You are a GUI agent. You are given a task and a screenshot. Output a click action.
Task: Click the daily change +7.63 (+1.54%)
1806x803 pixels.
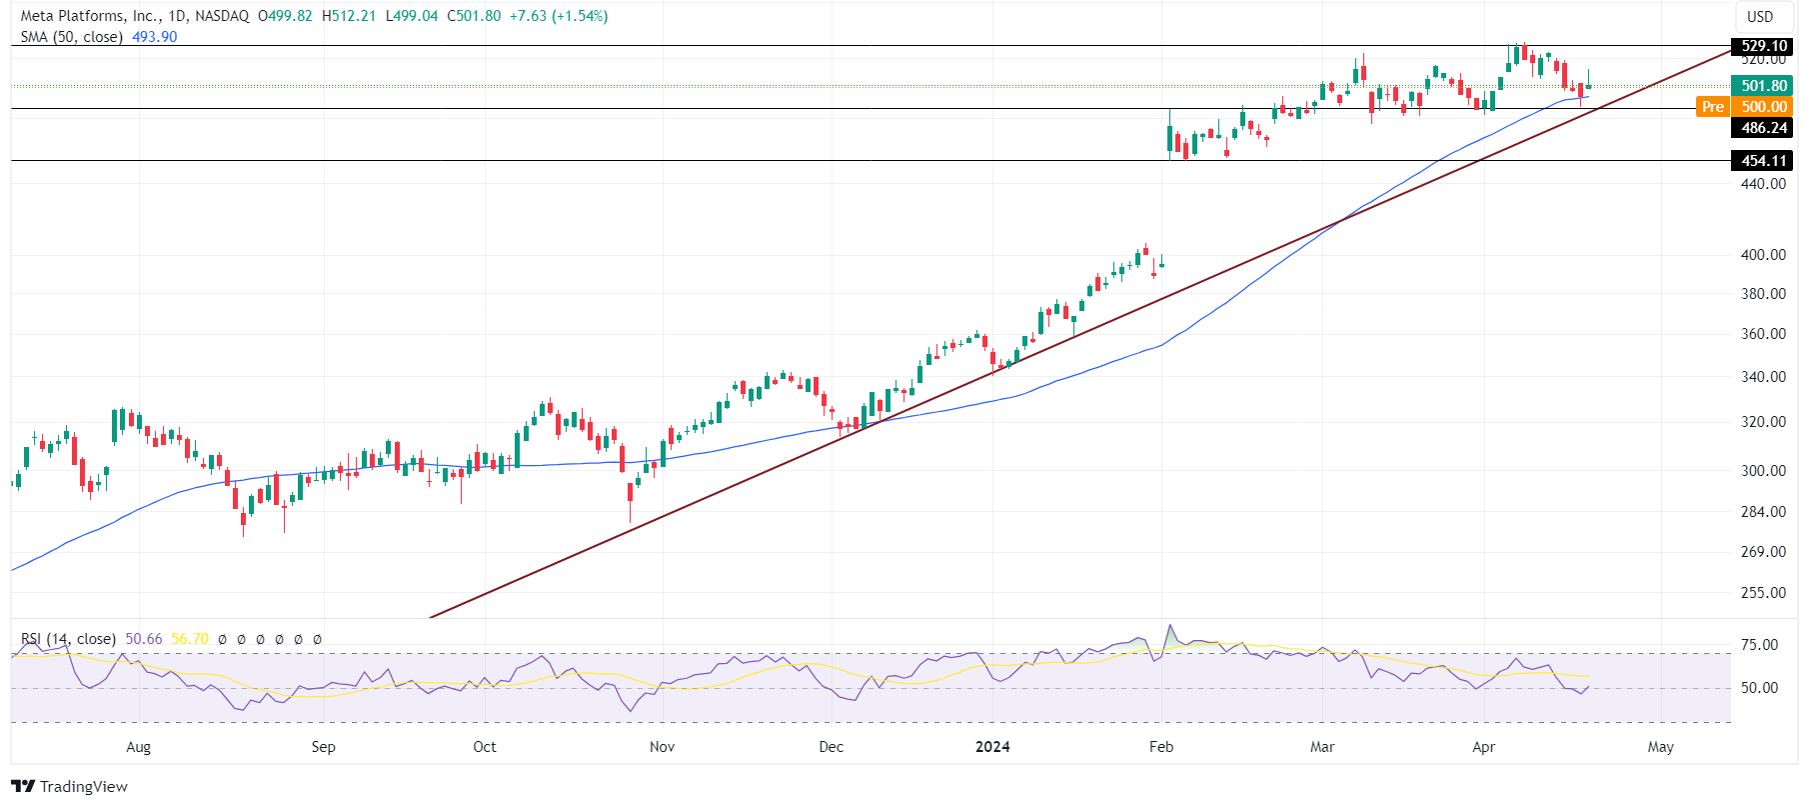point(558,16)
